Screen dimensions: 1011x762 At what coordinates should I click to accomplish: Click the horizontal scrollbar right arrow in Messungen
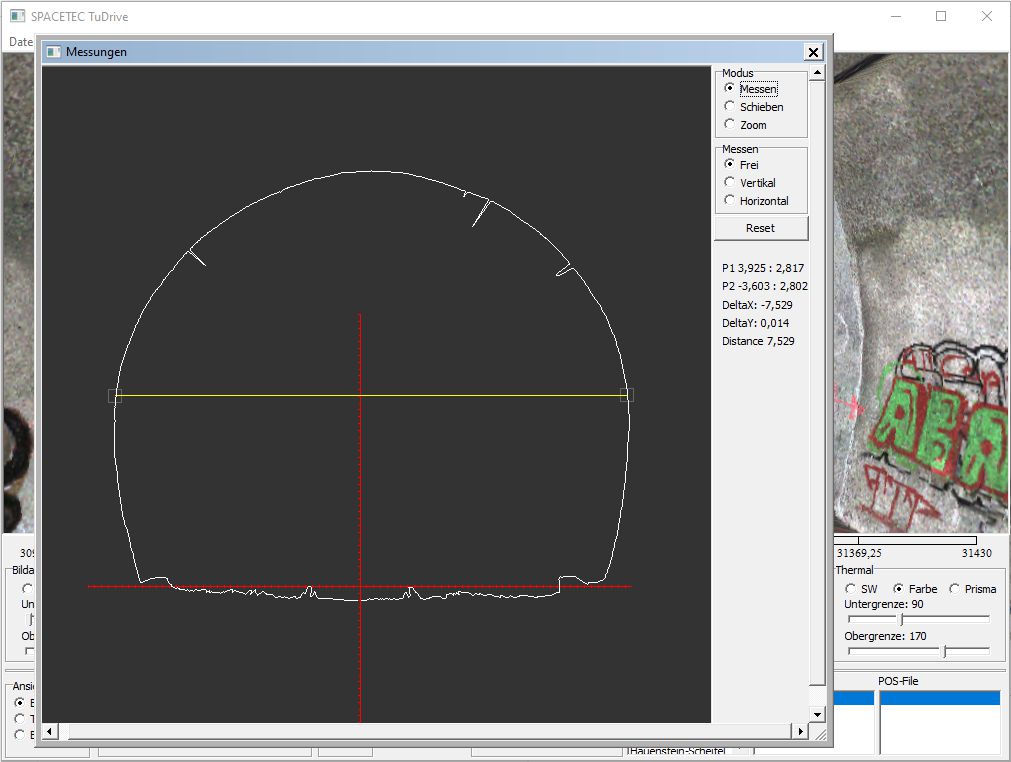800,731
